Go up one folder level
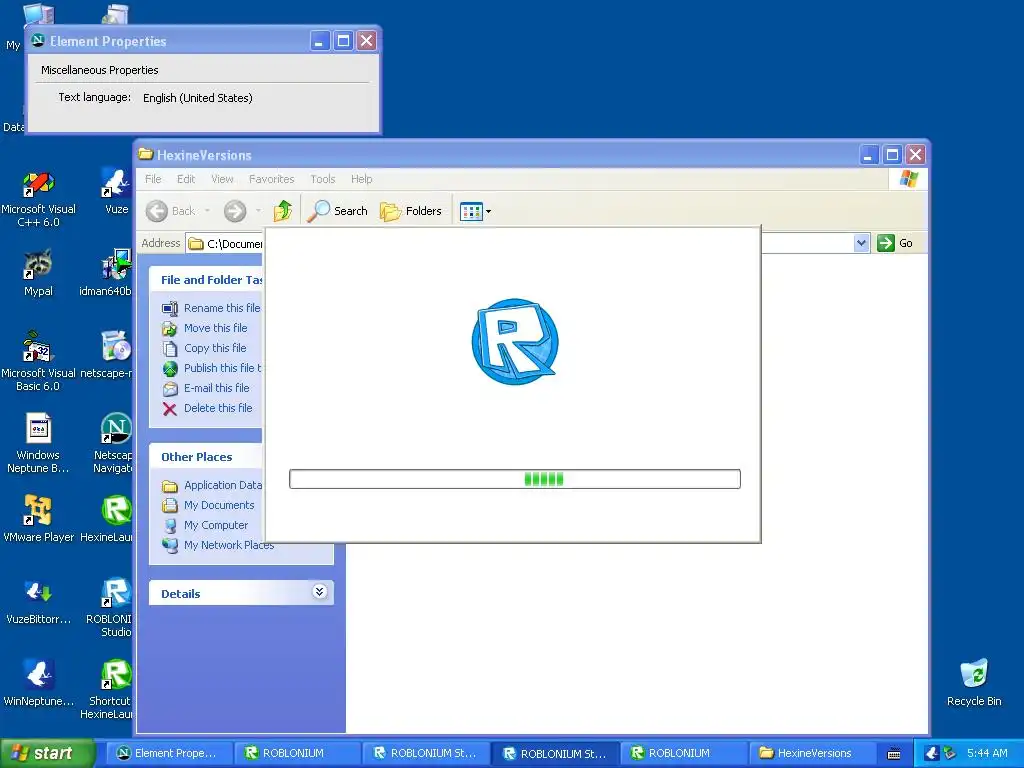 (x=283, y=211)
